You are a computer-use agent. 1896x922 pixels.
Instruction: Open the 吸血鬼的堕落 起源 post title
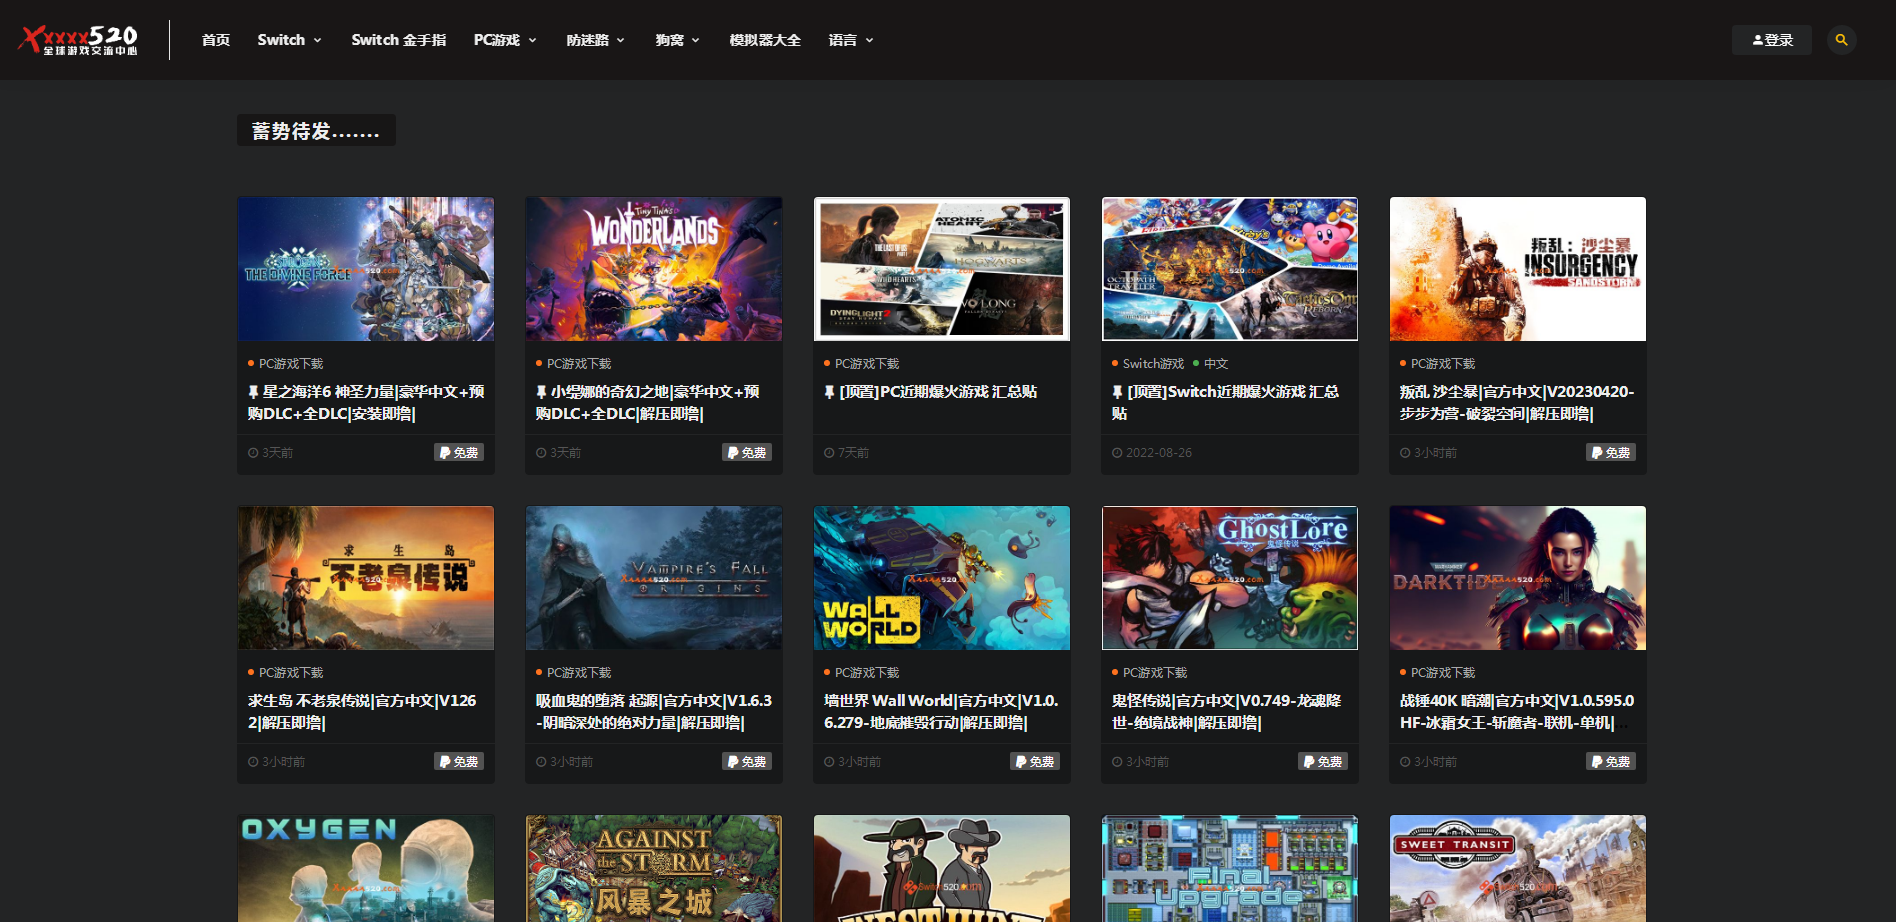(654, 712)
